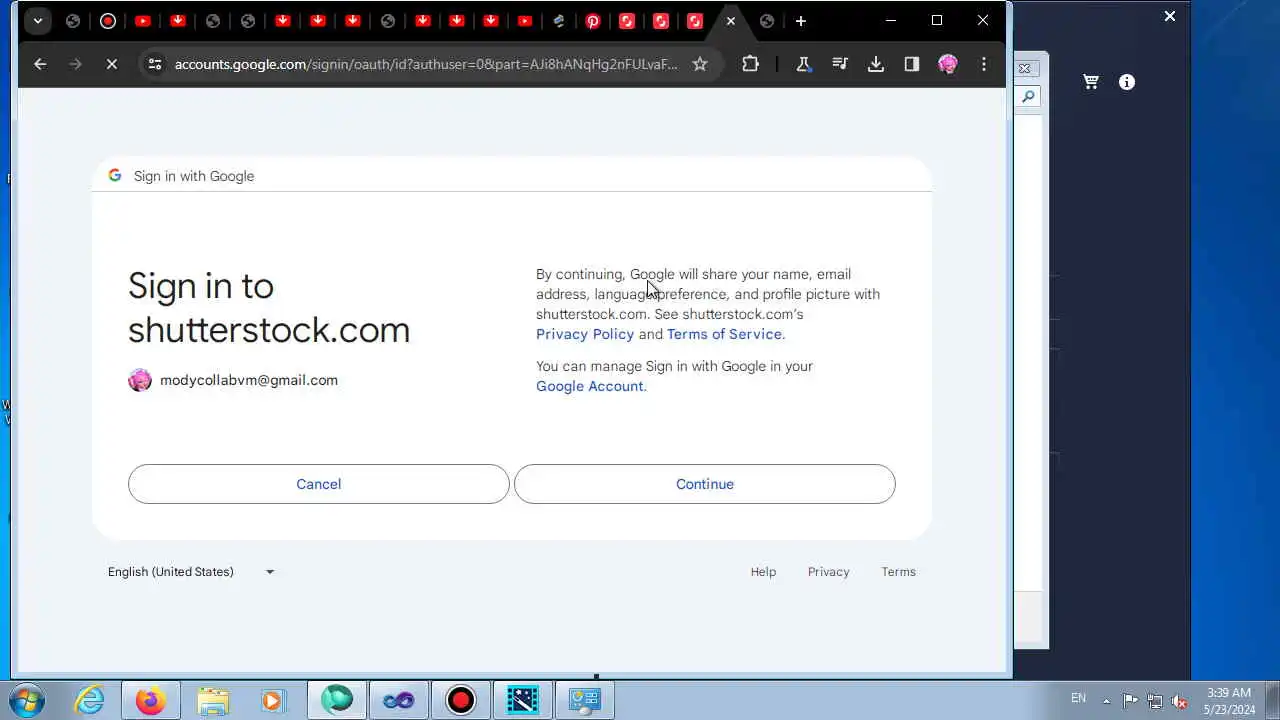
Task: Click the muted volume tray icon
Action: tap(1180, 700)
